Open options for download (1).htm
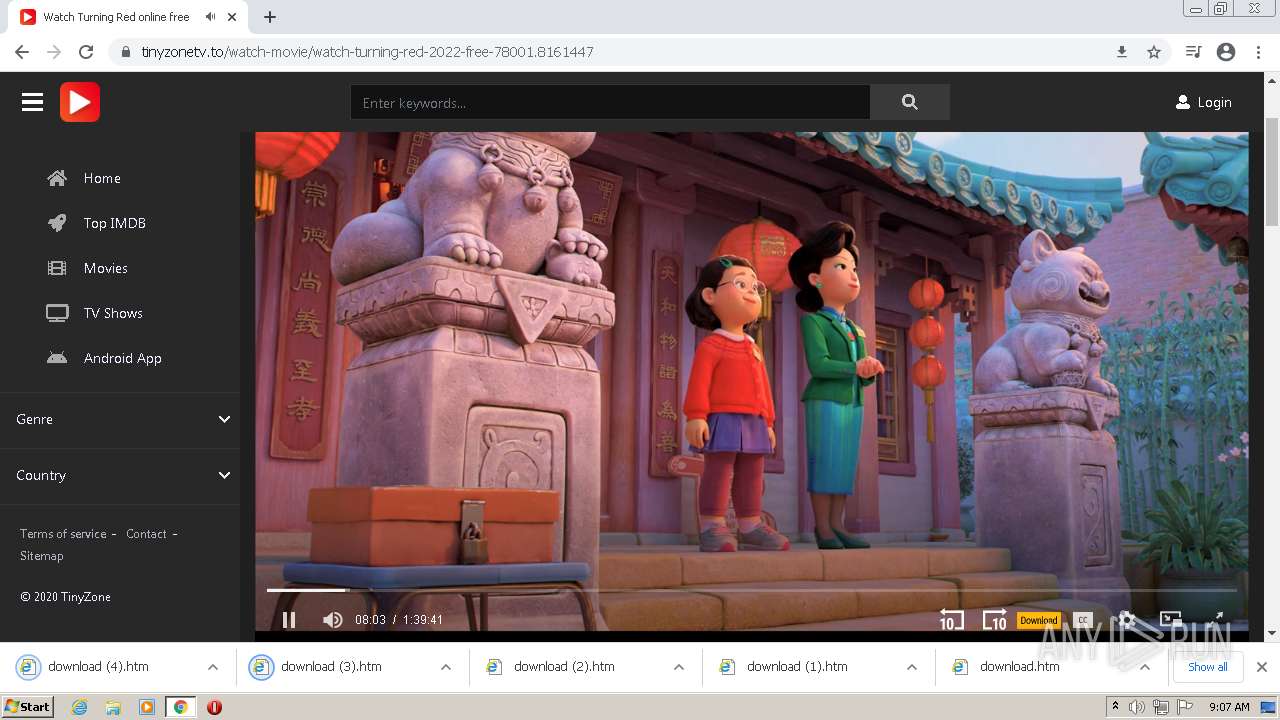1280x720 pixels. pos(912,667)
